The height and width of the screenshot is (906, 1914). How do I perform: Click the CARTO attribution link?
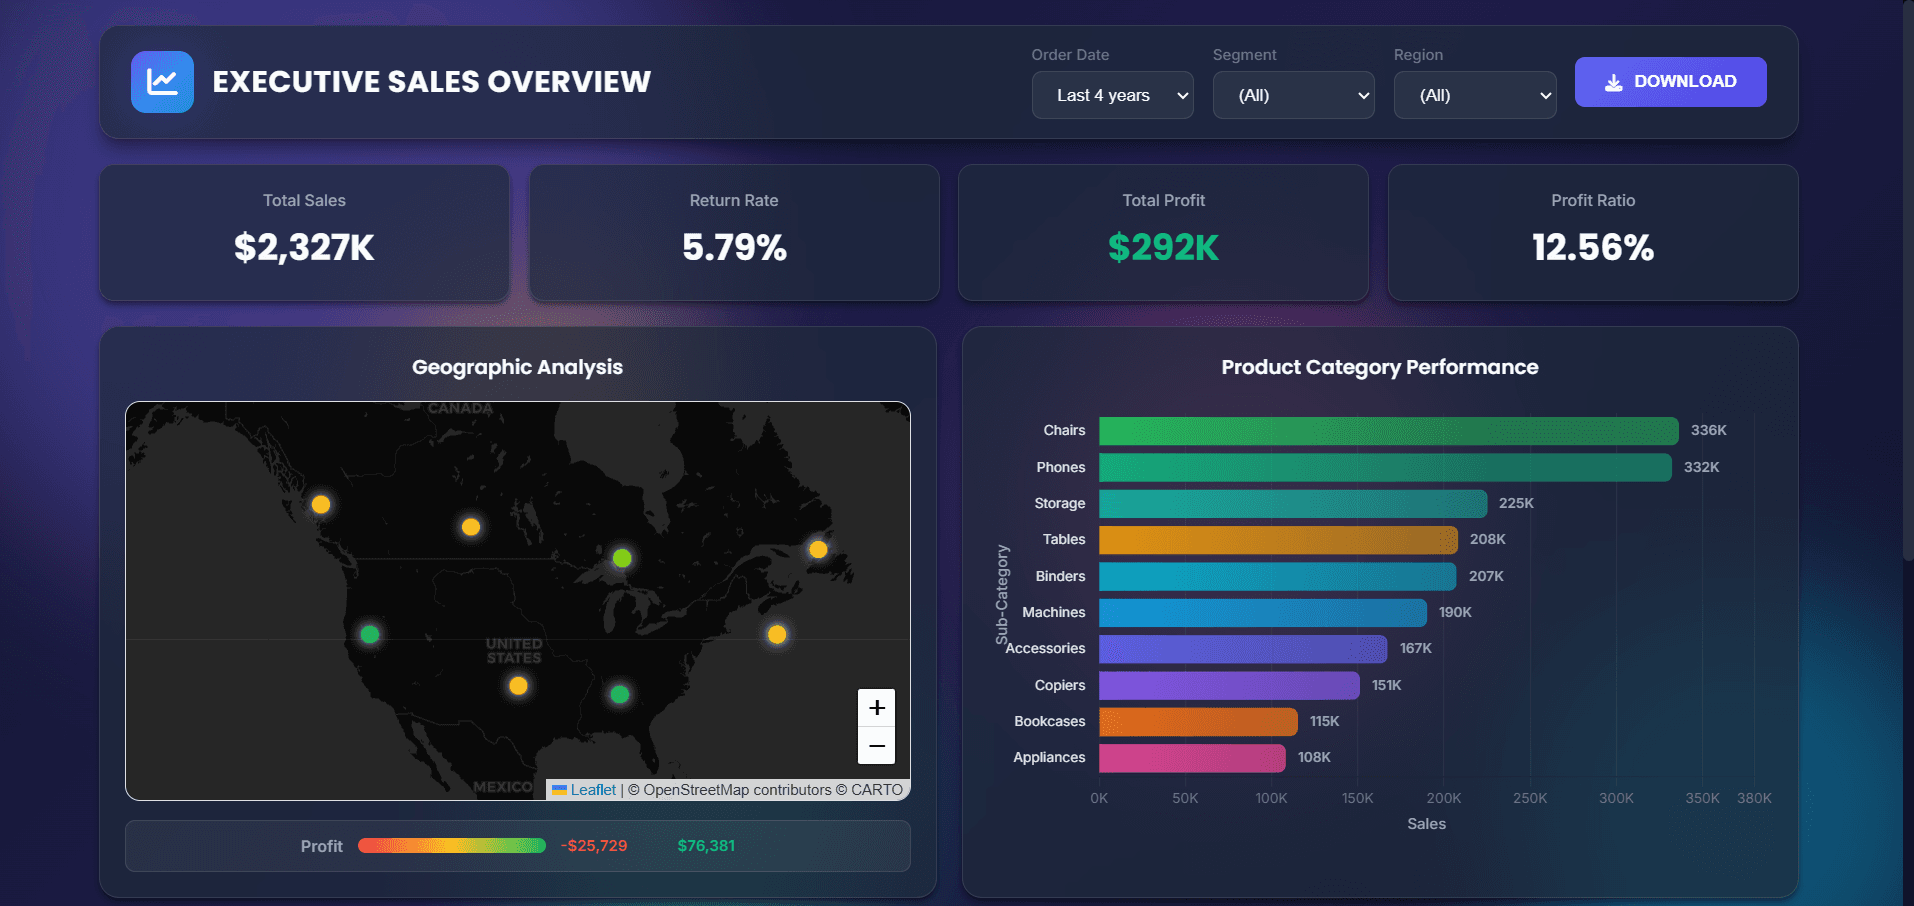point(879,789)
